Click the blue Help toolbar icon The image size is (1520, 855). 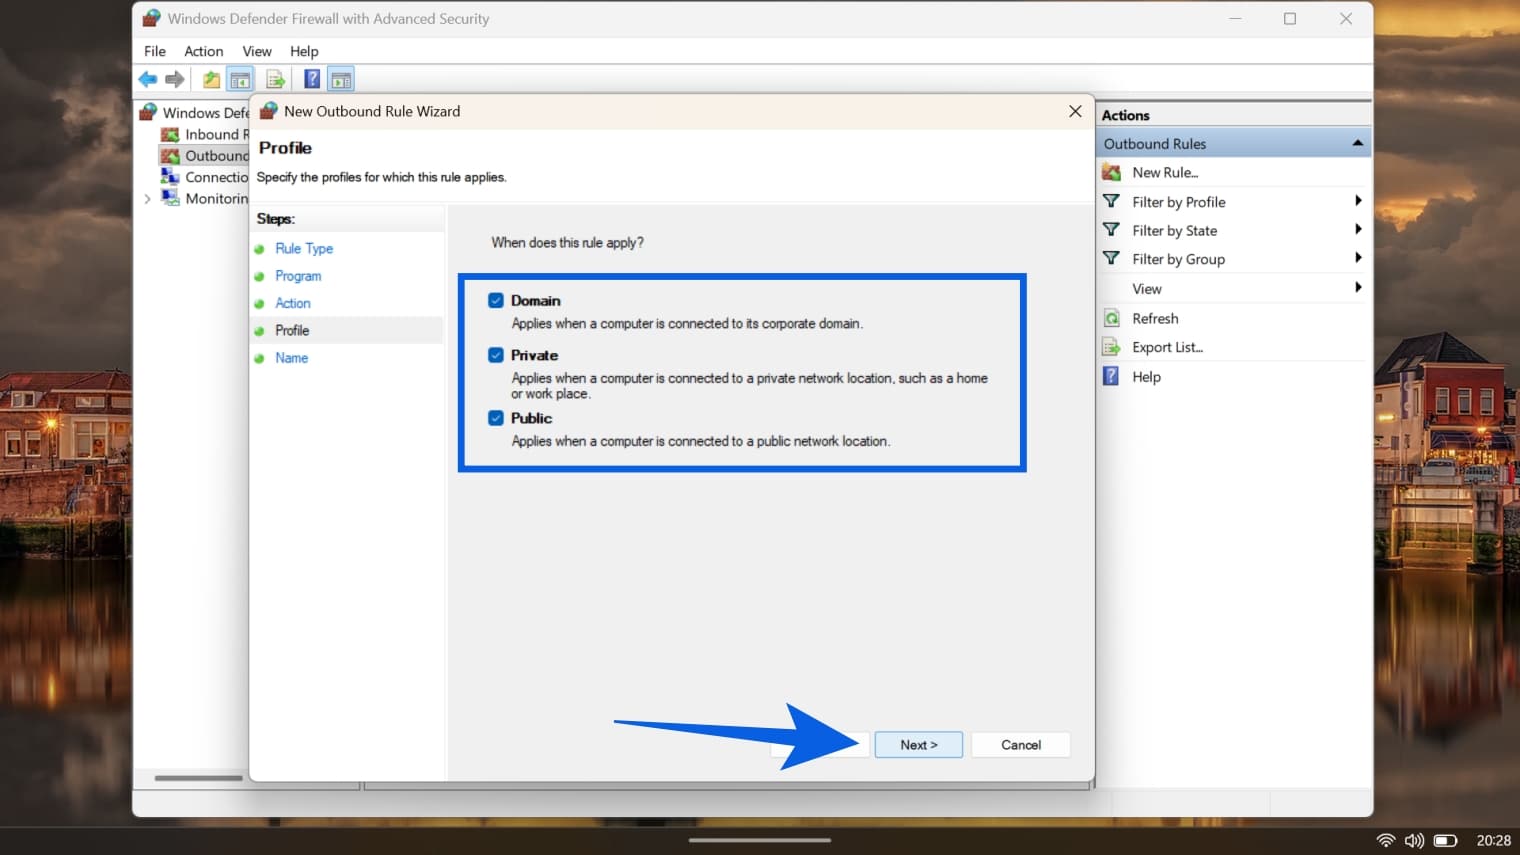312,79
